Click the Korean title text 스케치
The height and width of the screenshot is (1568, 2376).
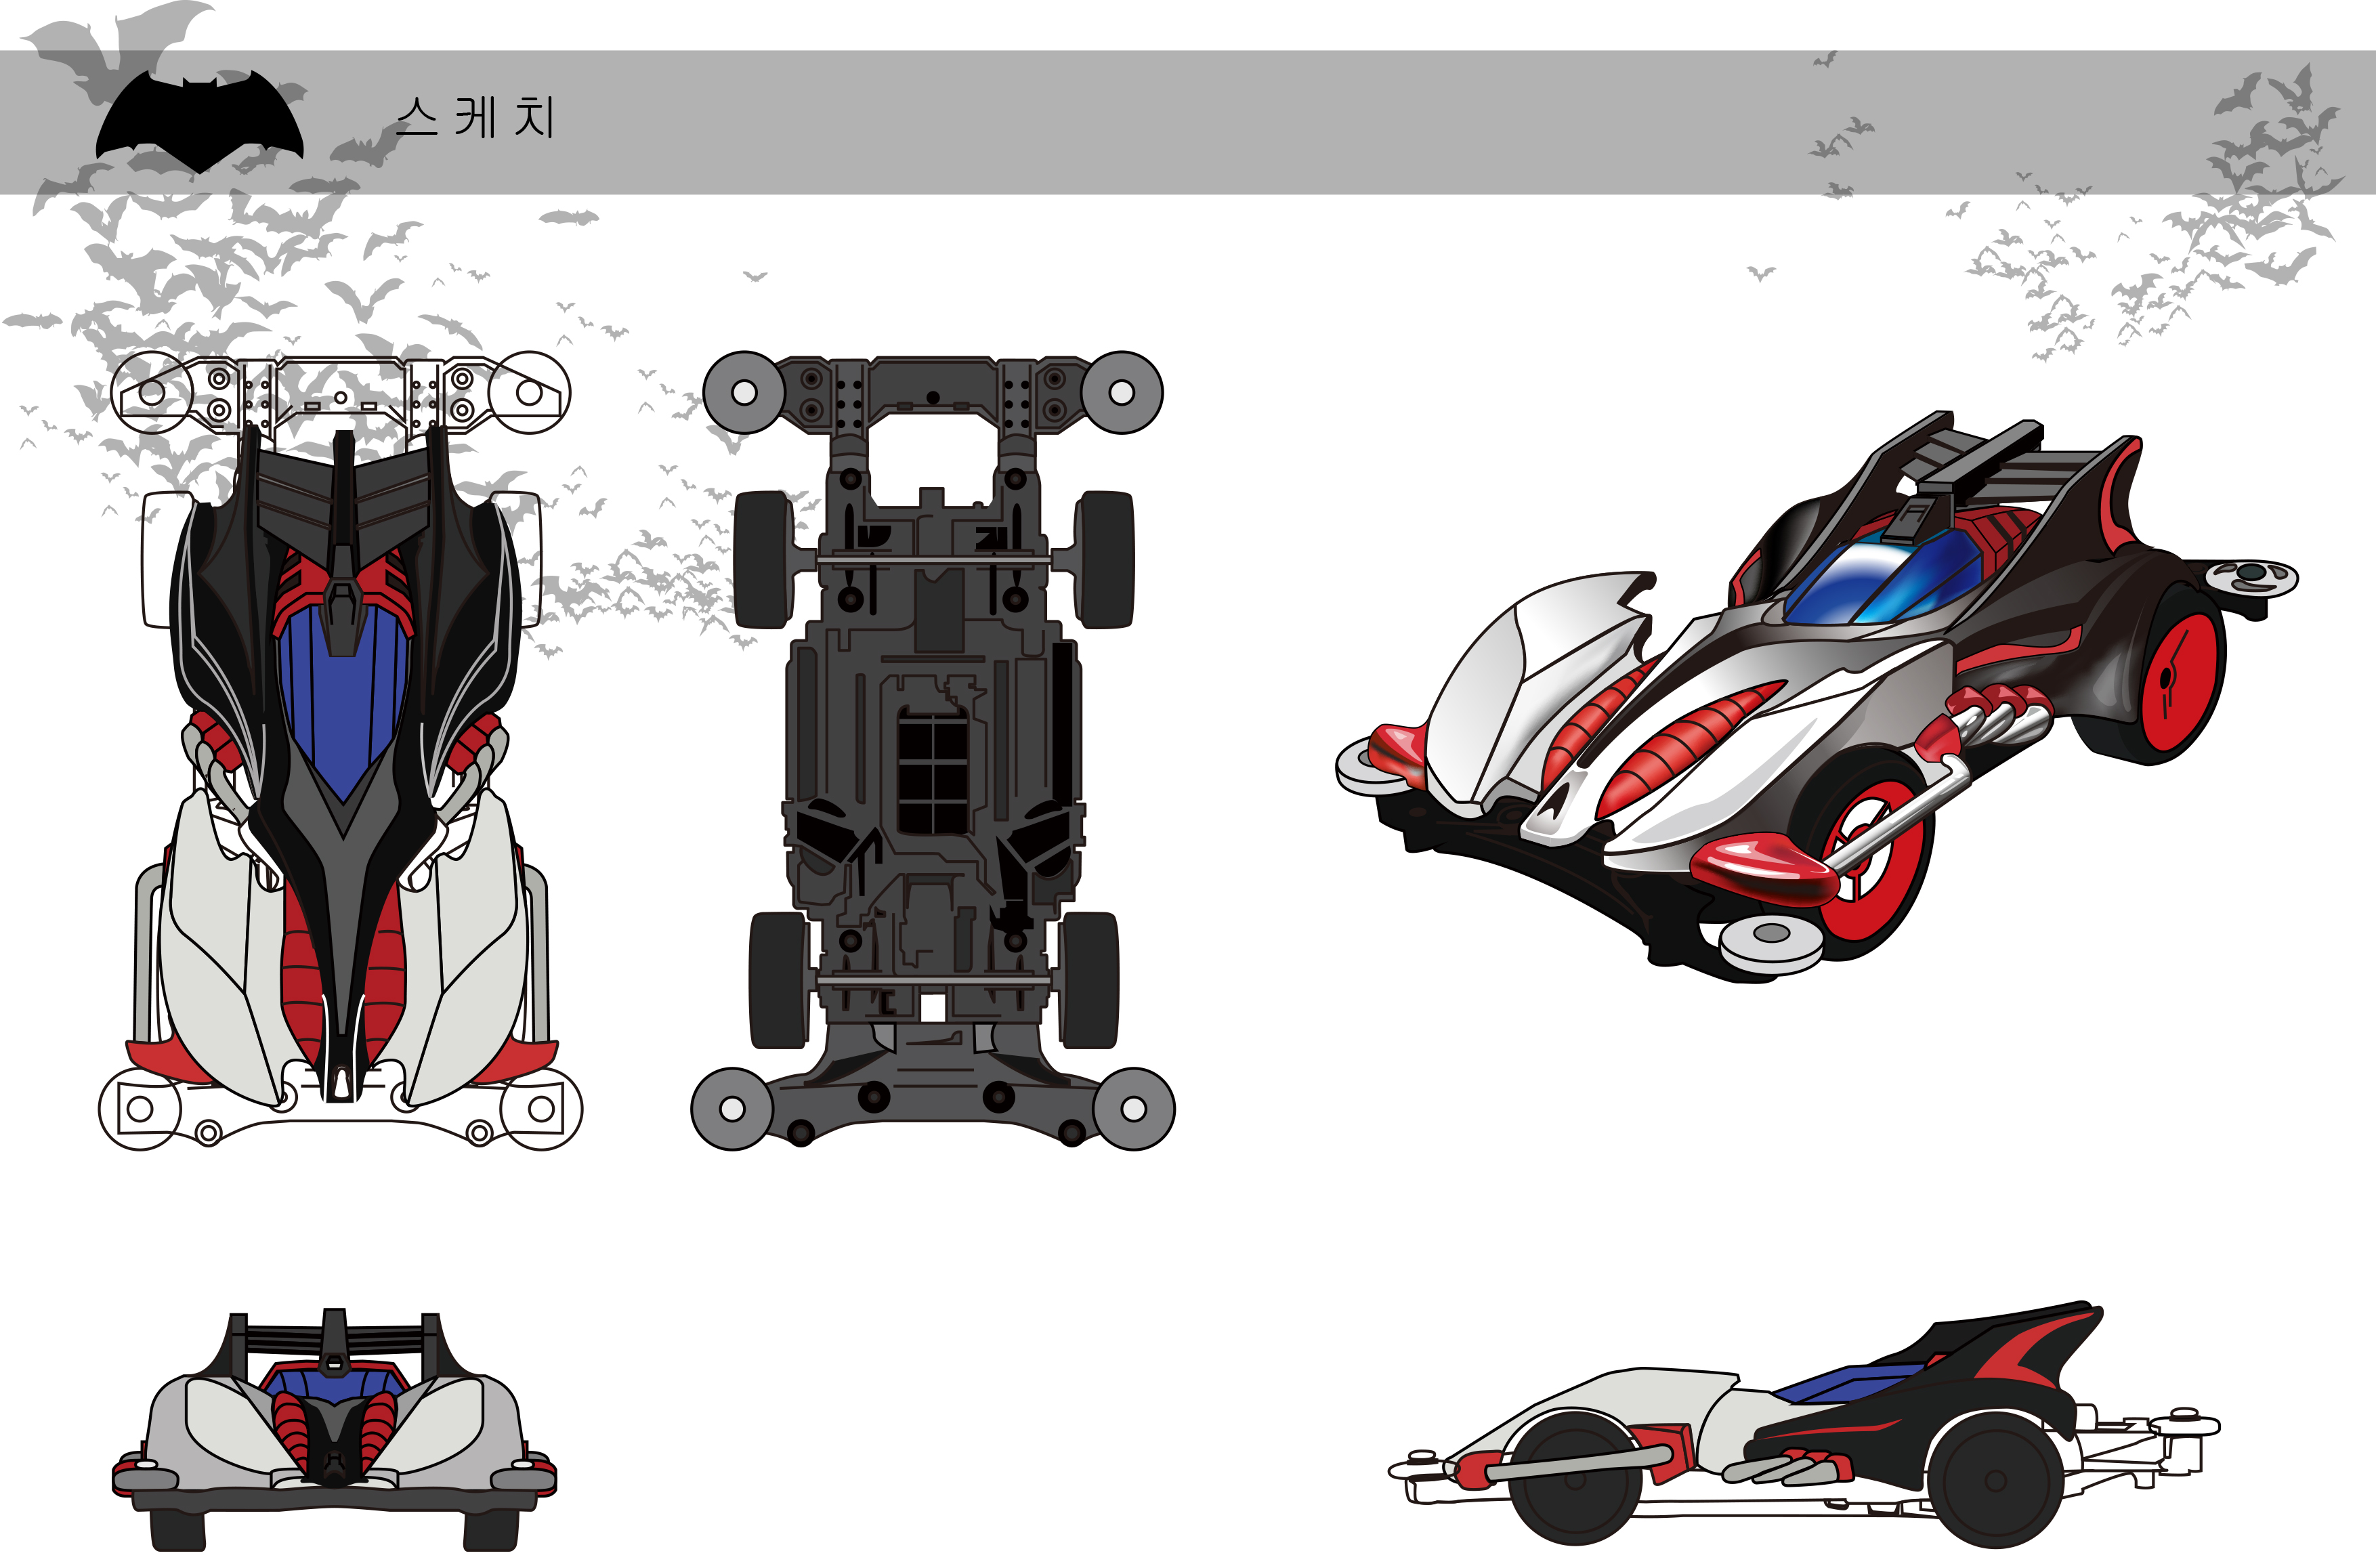(475, 118)
